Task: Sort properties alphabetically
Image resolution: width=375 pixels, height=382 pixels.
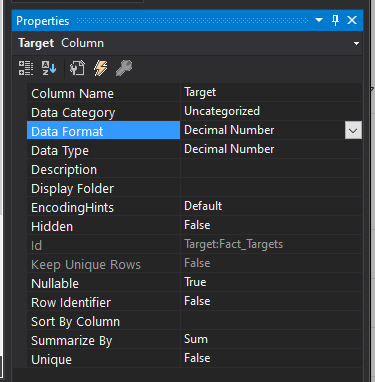Action: (49, 68)
